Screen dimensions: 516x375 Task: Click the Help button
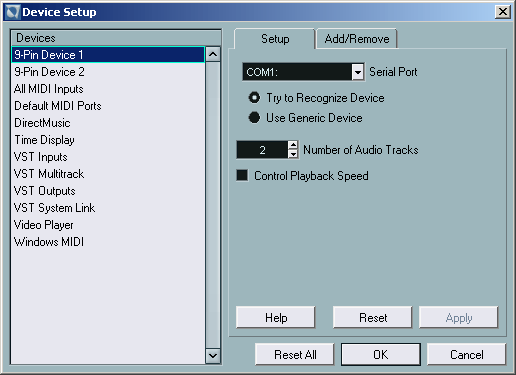point(276,318)
